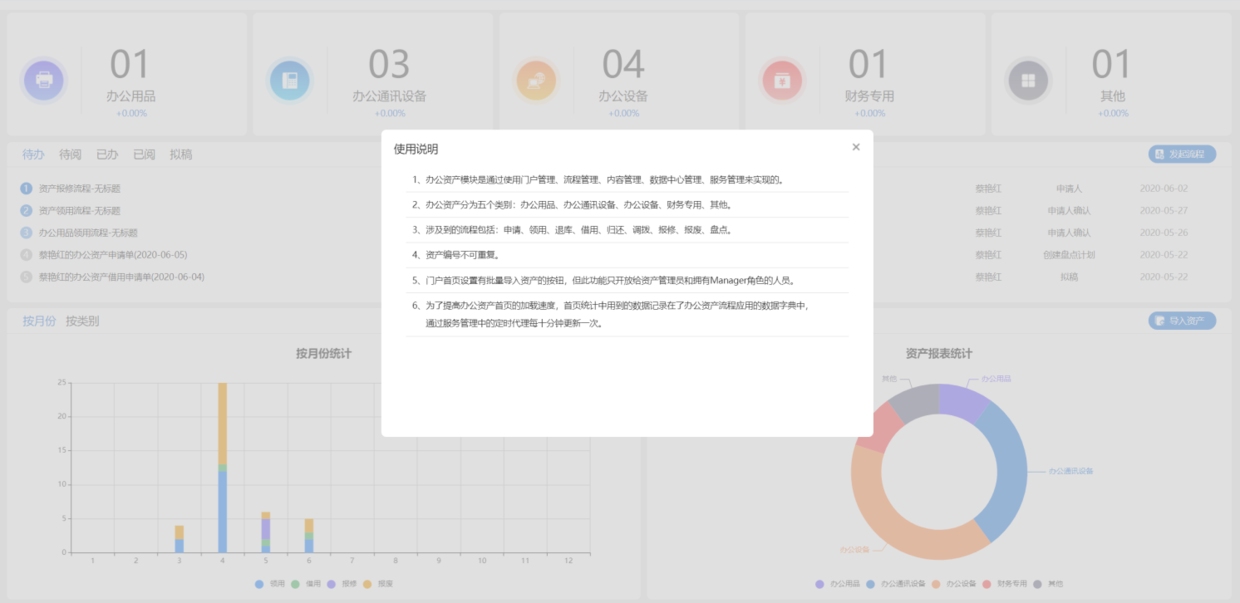Click the 办公设备 category icon
The height and width of the screenshot is (603, 1240).
pos(536,80)
